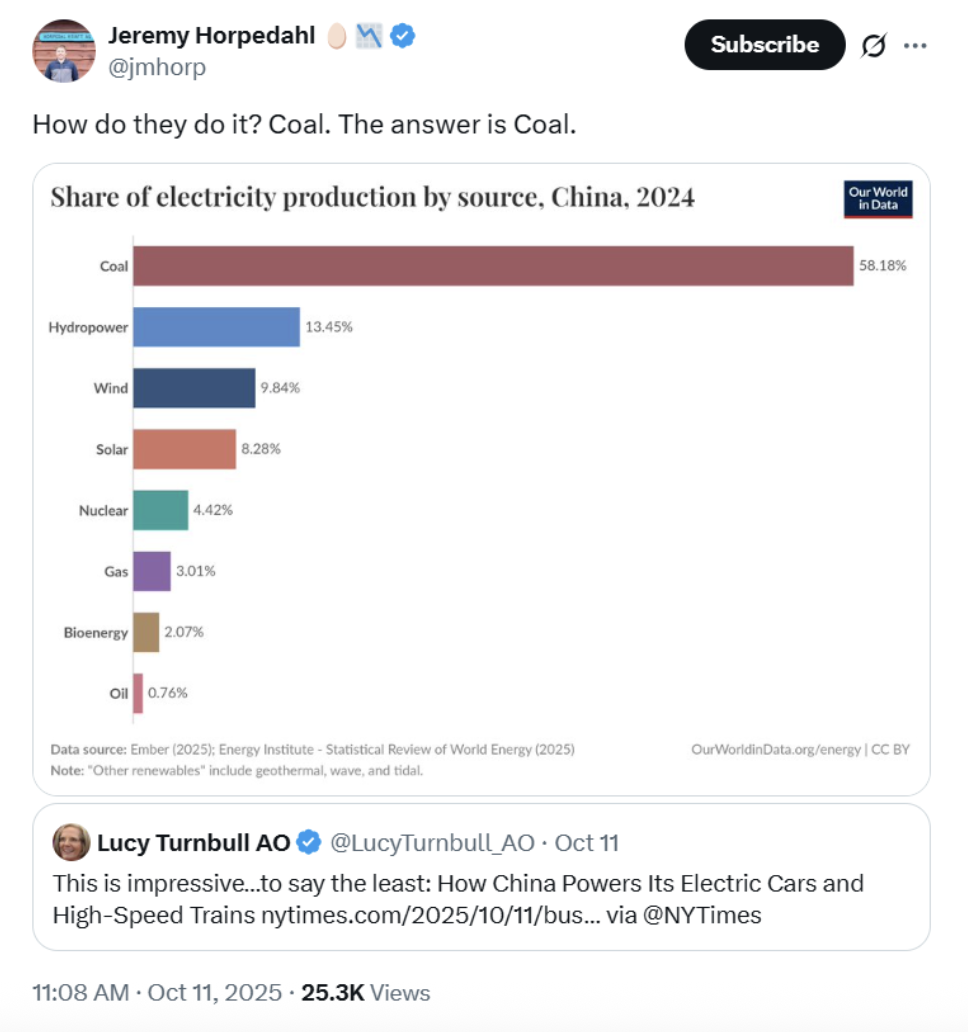The image size is (968, 1032).
Task: Open the three-dots more options menu
Action: tap(915, 46)
